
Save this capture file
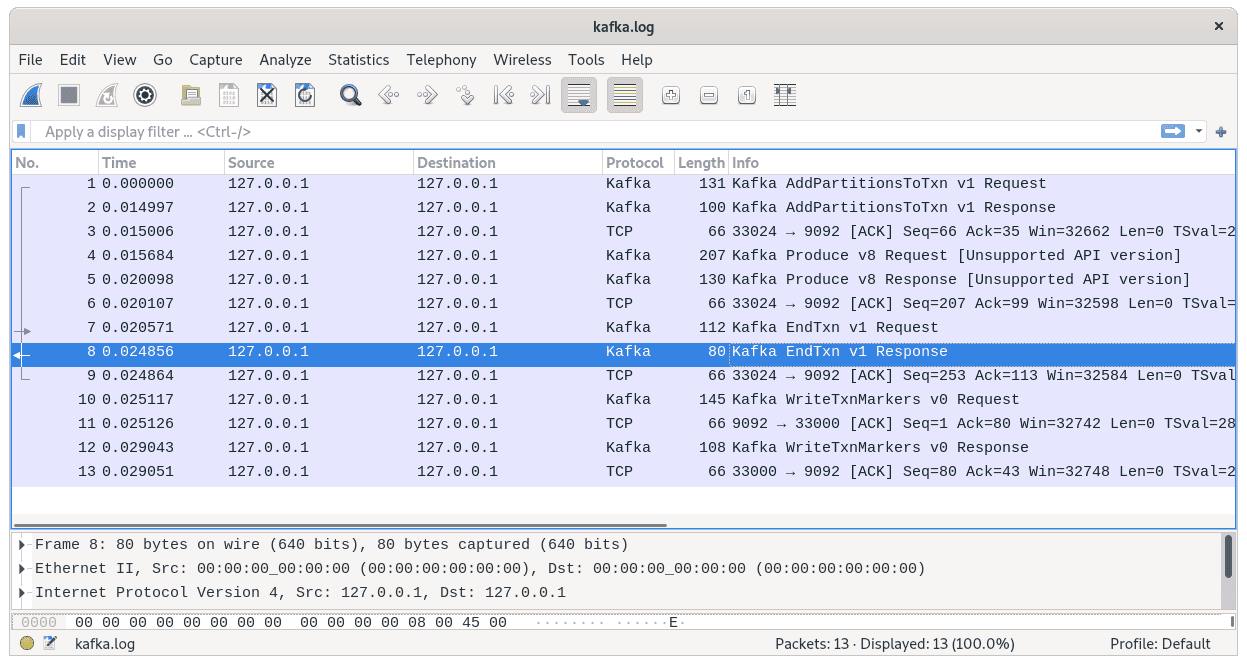[229, 95]
